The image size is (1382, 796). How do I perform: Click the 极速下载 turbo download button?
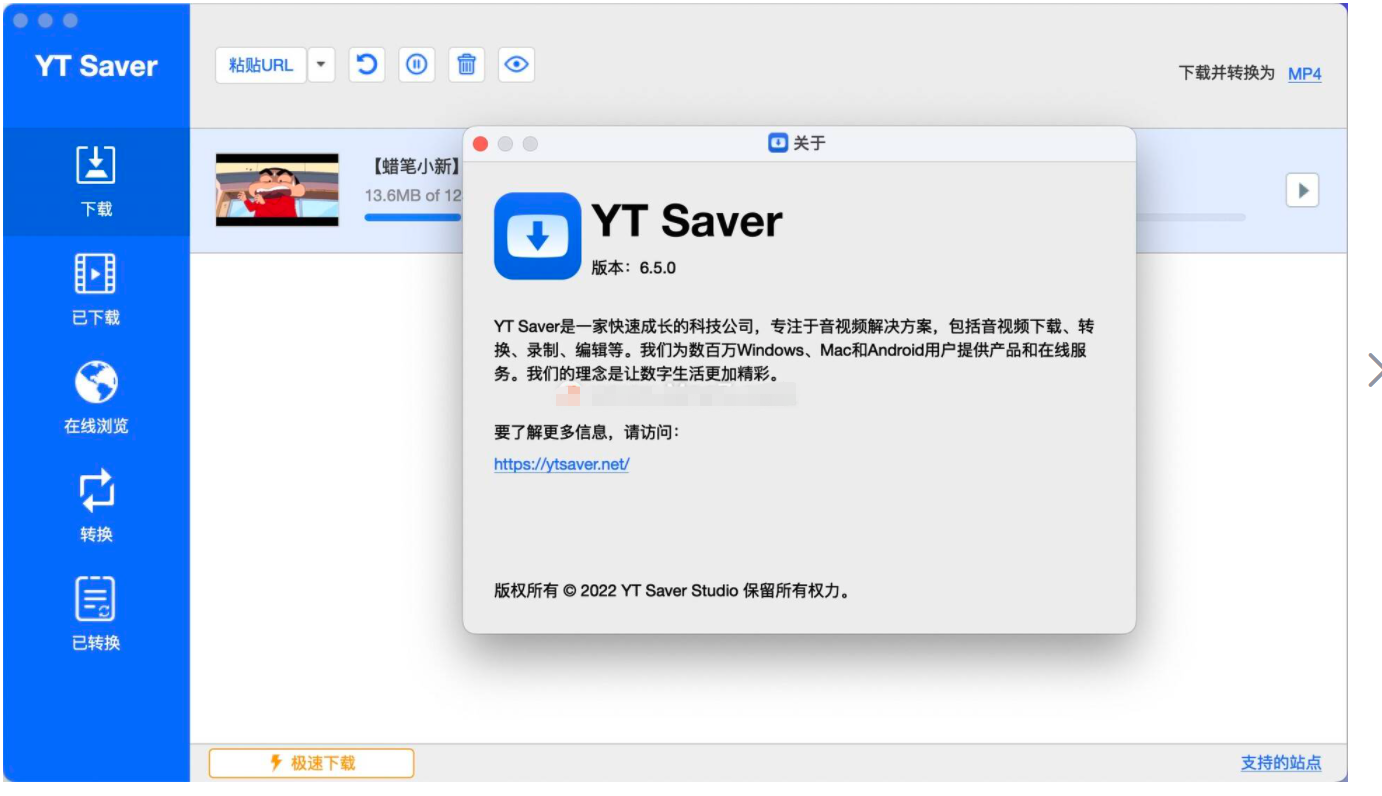[311, 763]
